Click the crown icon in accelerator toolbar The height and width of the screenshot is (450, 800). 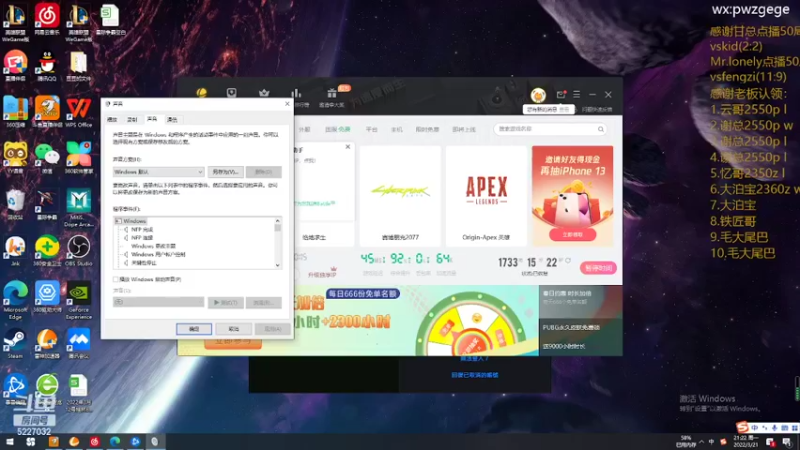(x=264, y=93)
